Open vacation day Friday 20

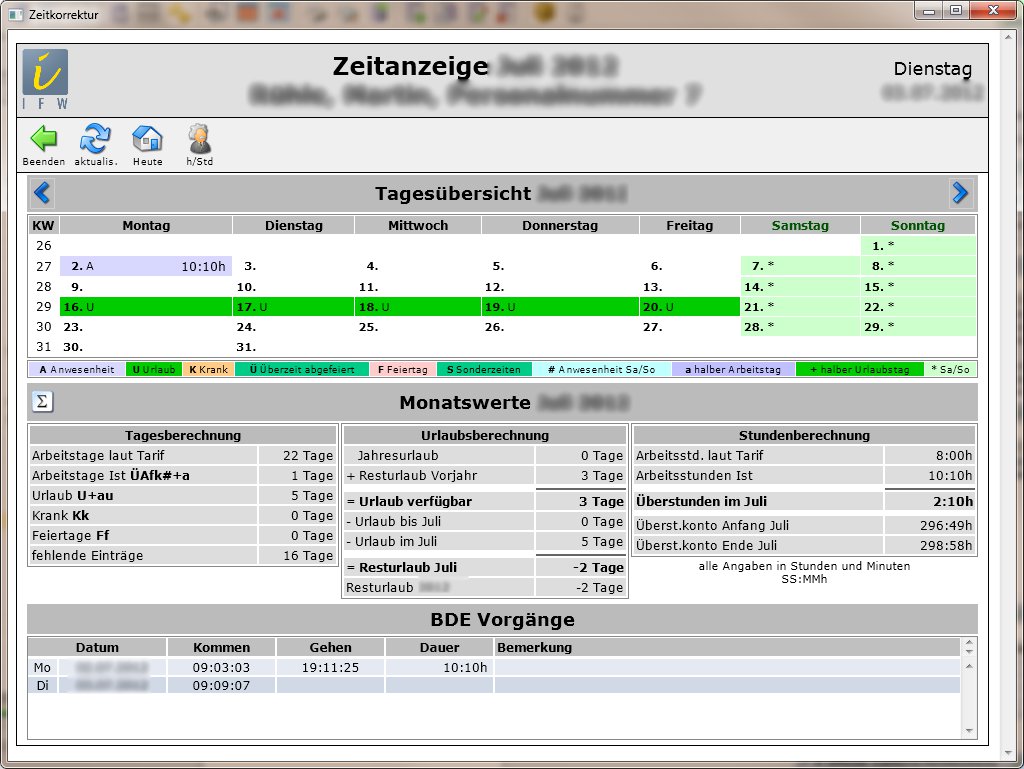(x=689, y=307)
